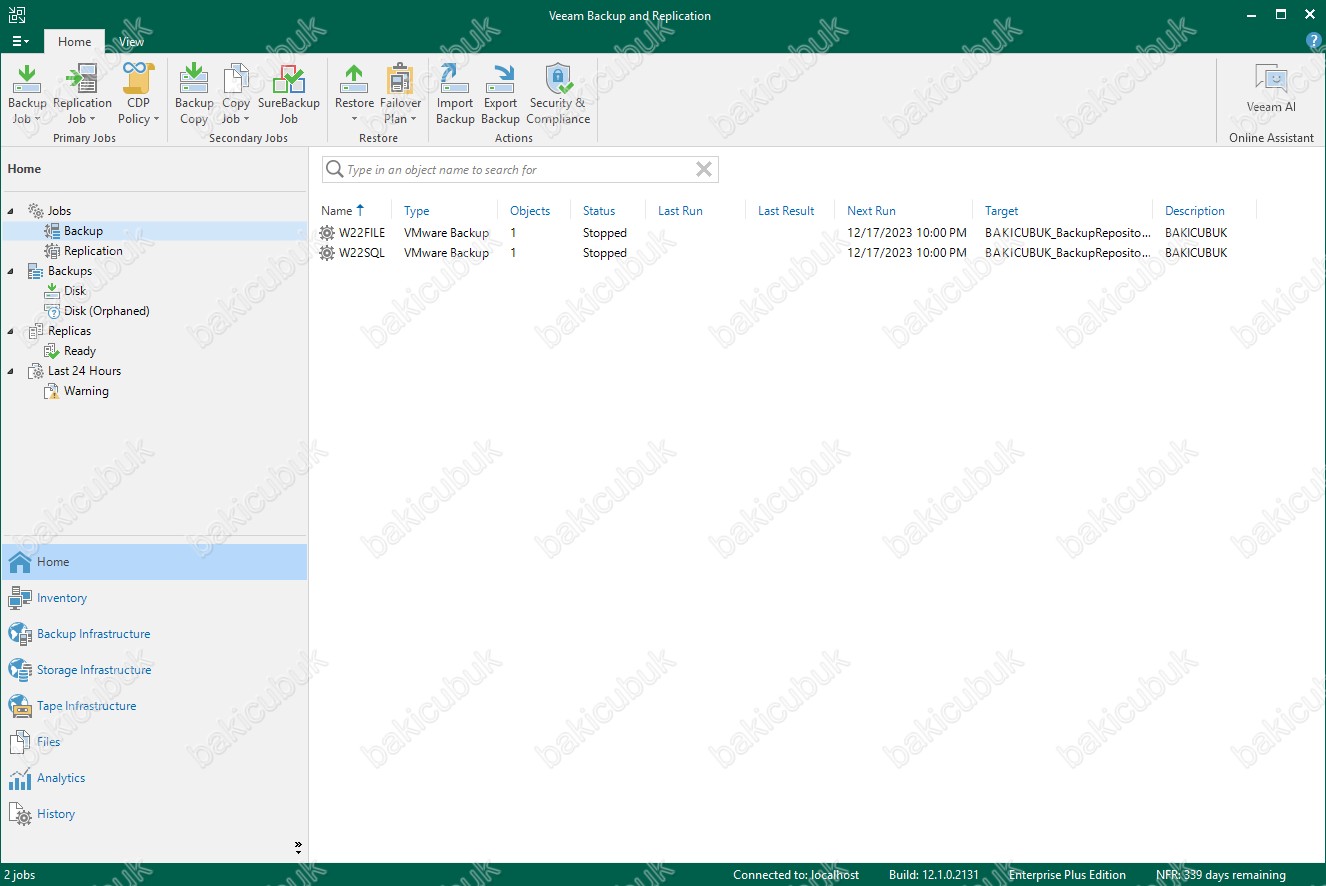Click the Stopped status of W22SQL
This screenshot has width=1326, height=886.
(x=605, y=253)
